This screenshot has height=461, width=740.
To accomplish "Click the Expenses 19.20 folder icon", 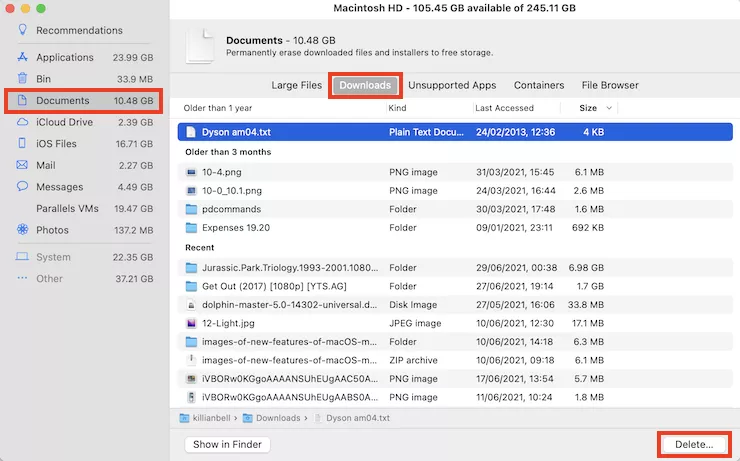I will [x=191, y=228].
